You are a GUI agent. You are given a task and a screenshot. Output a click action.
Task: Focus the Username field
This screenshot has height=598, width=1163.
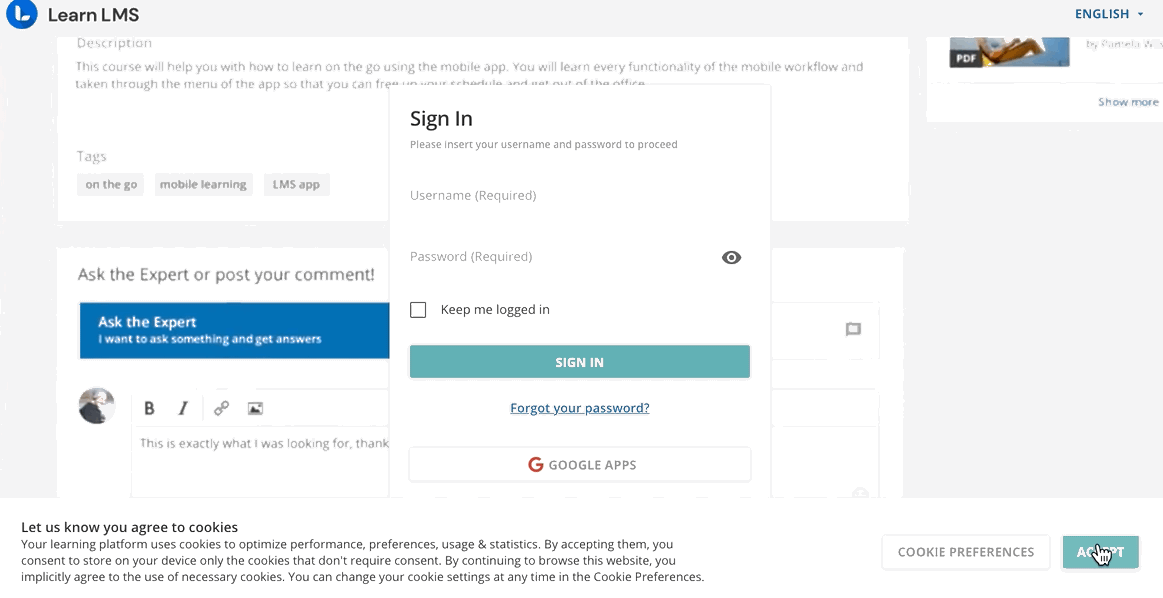coord(579,196)
